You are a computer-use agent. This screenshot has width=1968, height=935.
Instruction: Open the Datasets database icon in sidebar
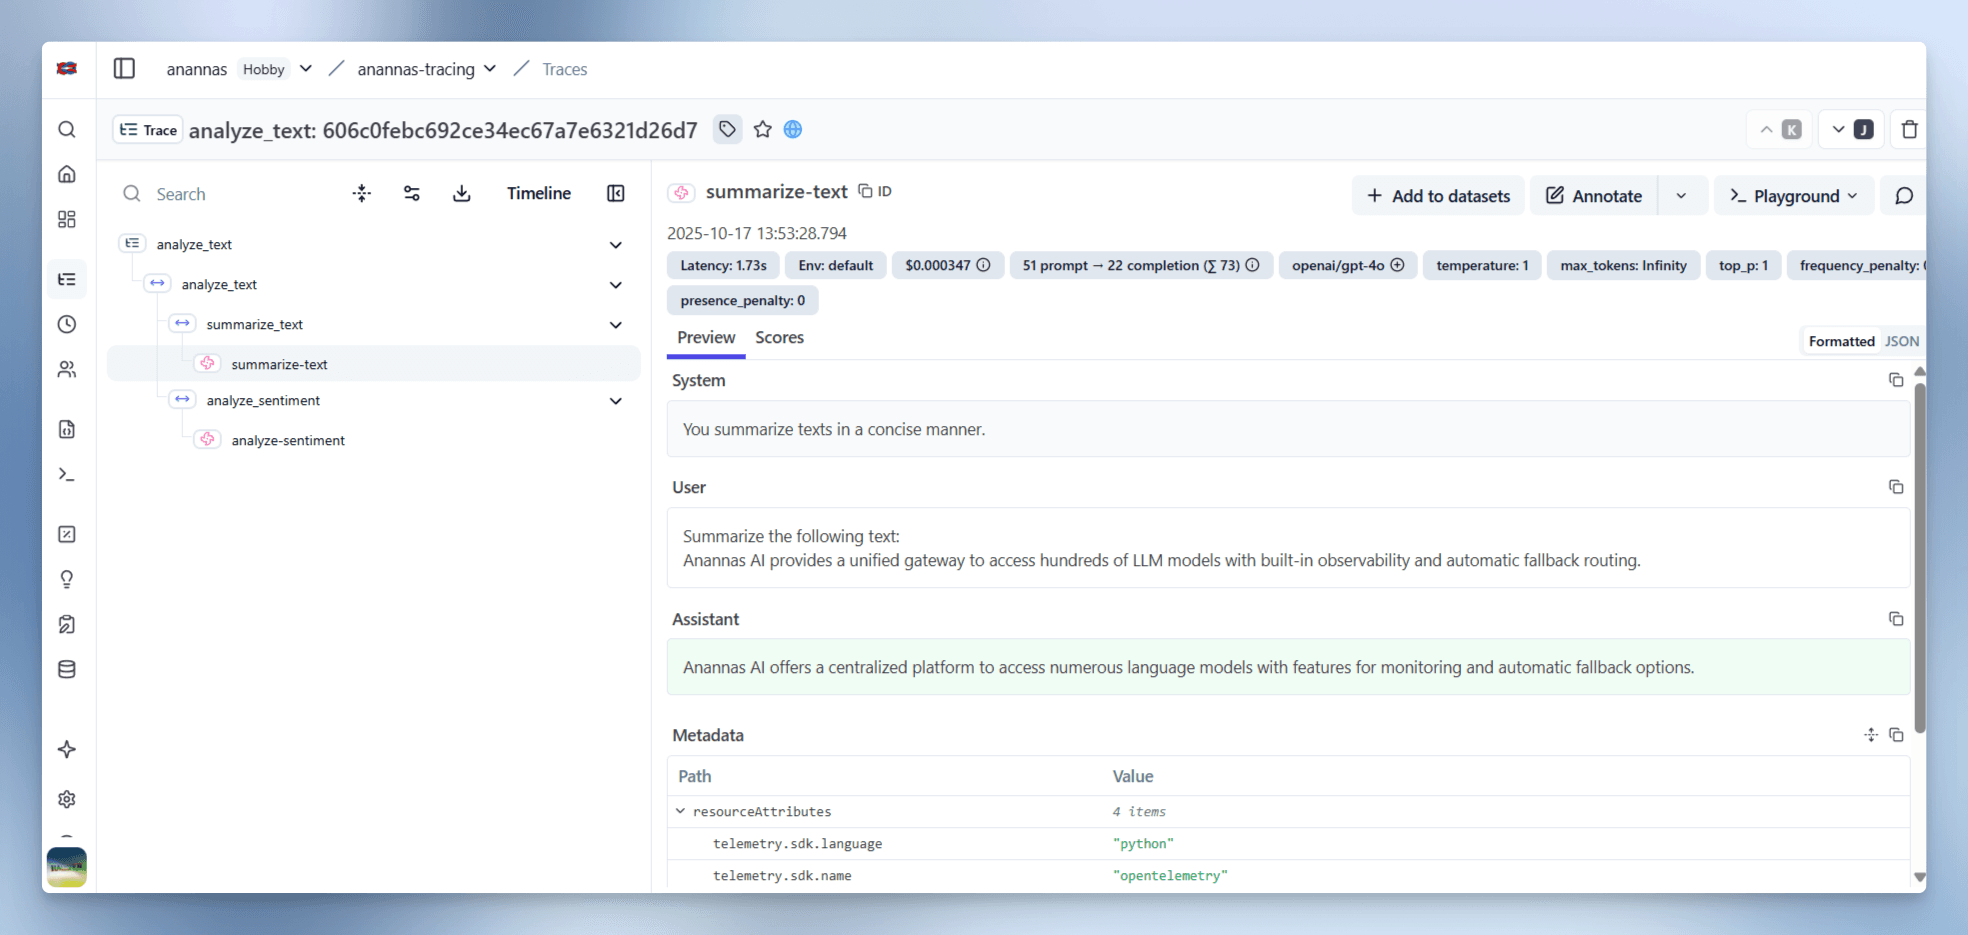pyautogui.click(x=67, y=669)
